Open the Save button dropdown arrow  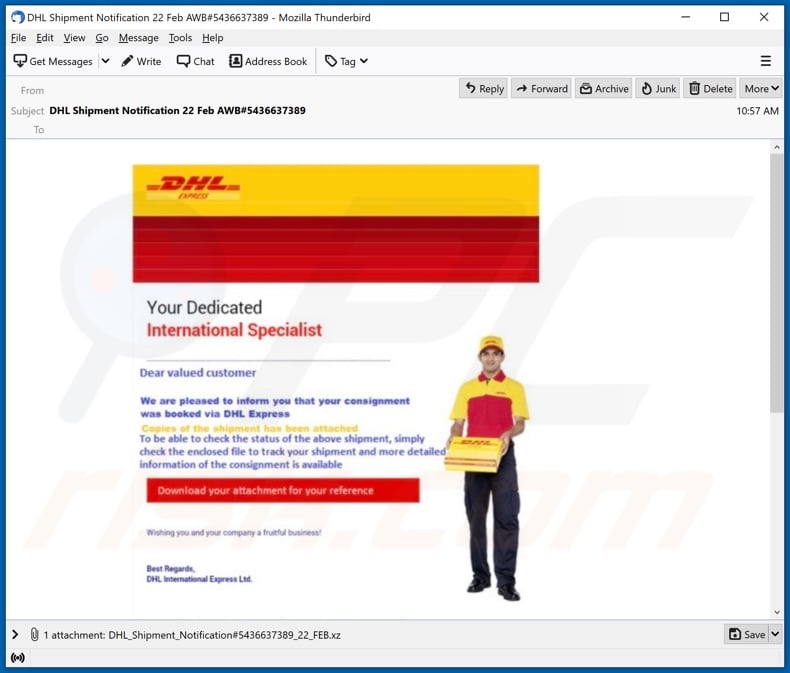point(775,635)
